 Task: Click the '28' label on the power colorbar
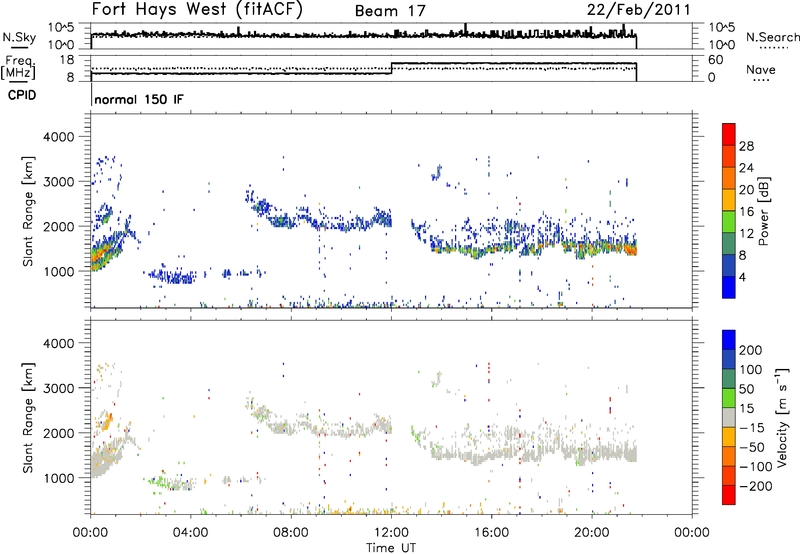click(746, 146)
